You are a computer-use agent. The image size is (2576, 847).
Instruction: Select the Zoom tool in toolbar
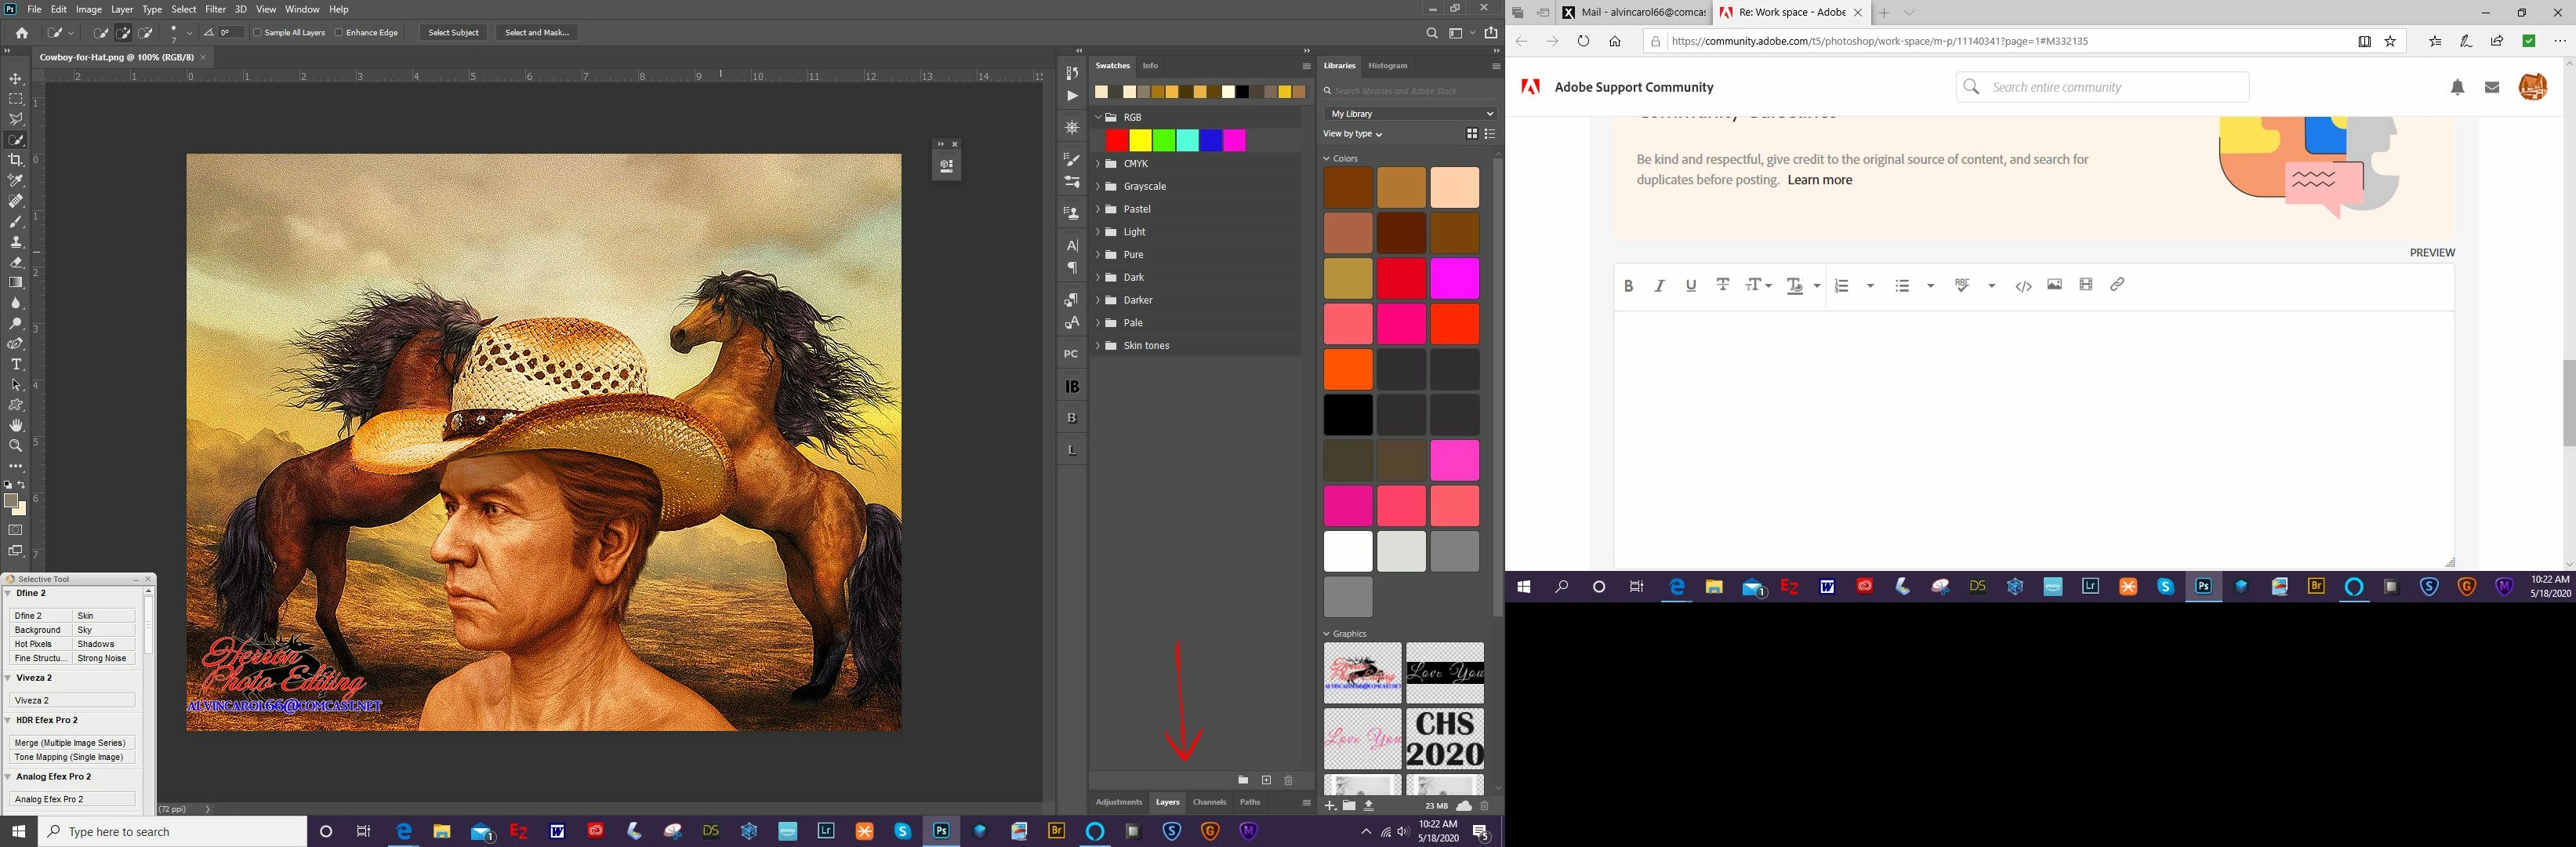tap(16, 446)
